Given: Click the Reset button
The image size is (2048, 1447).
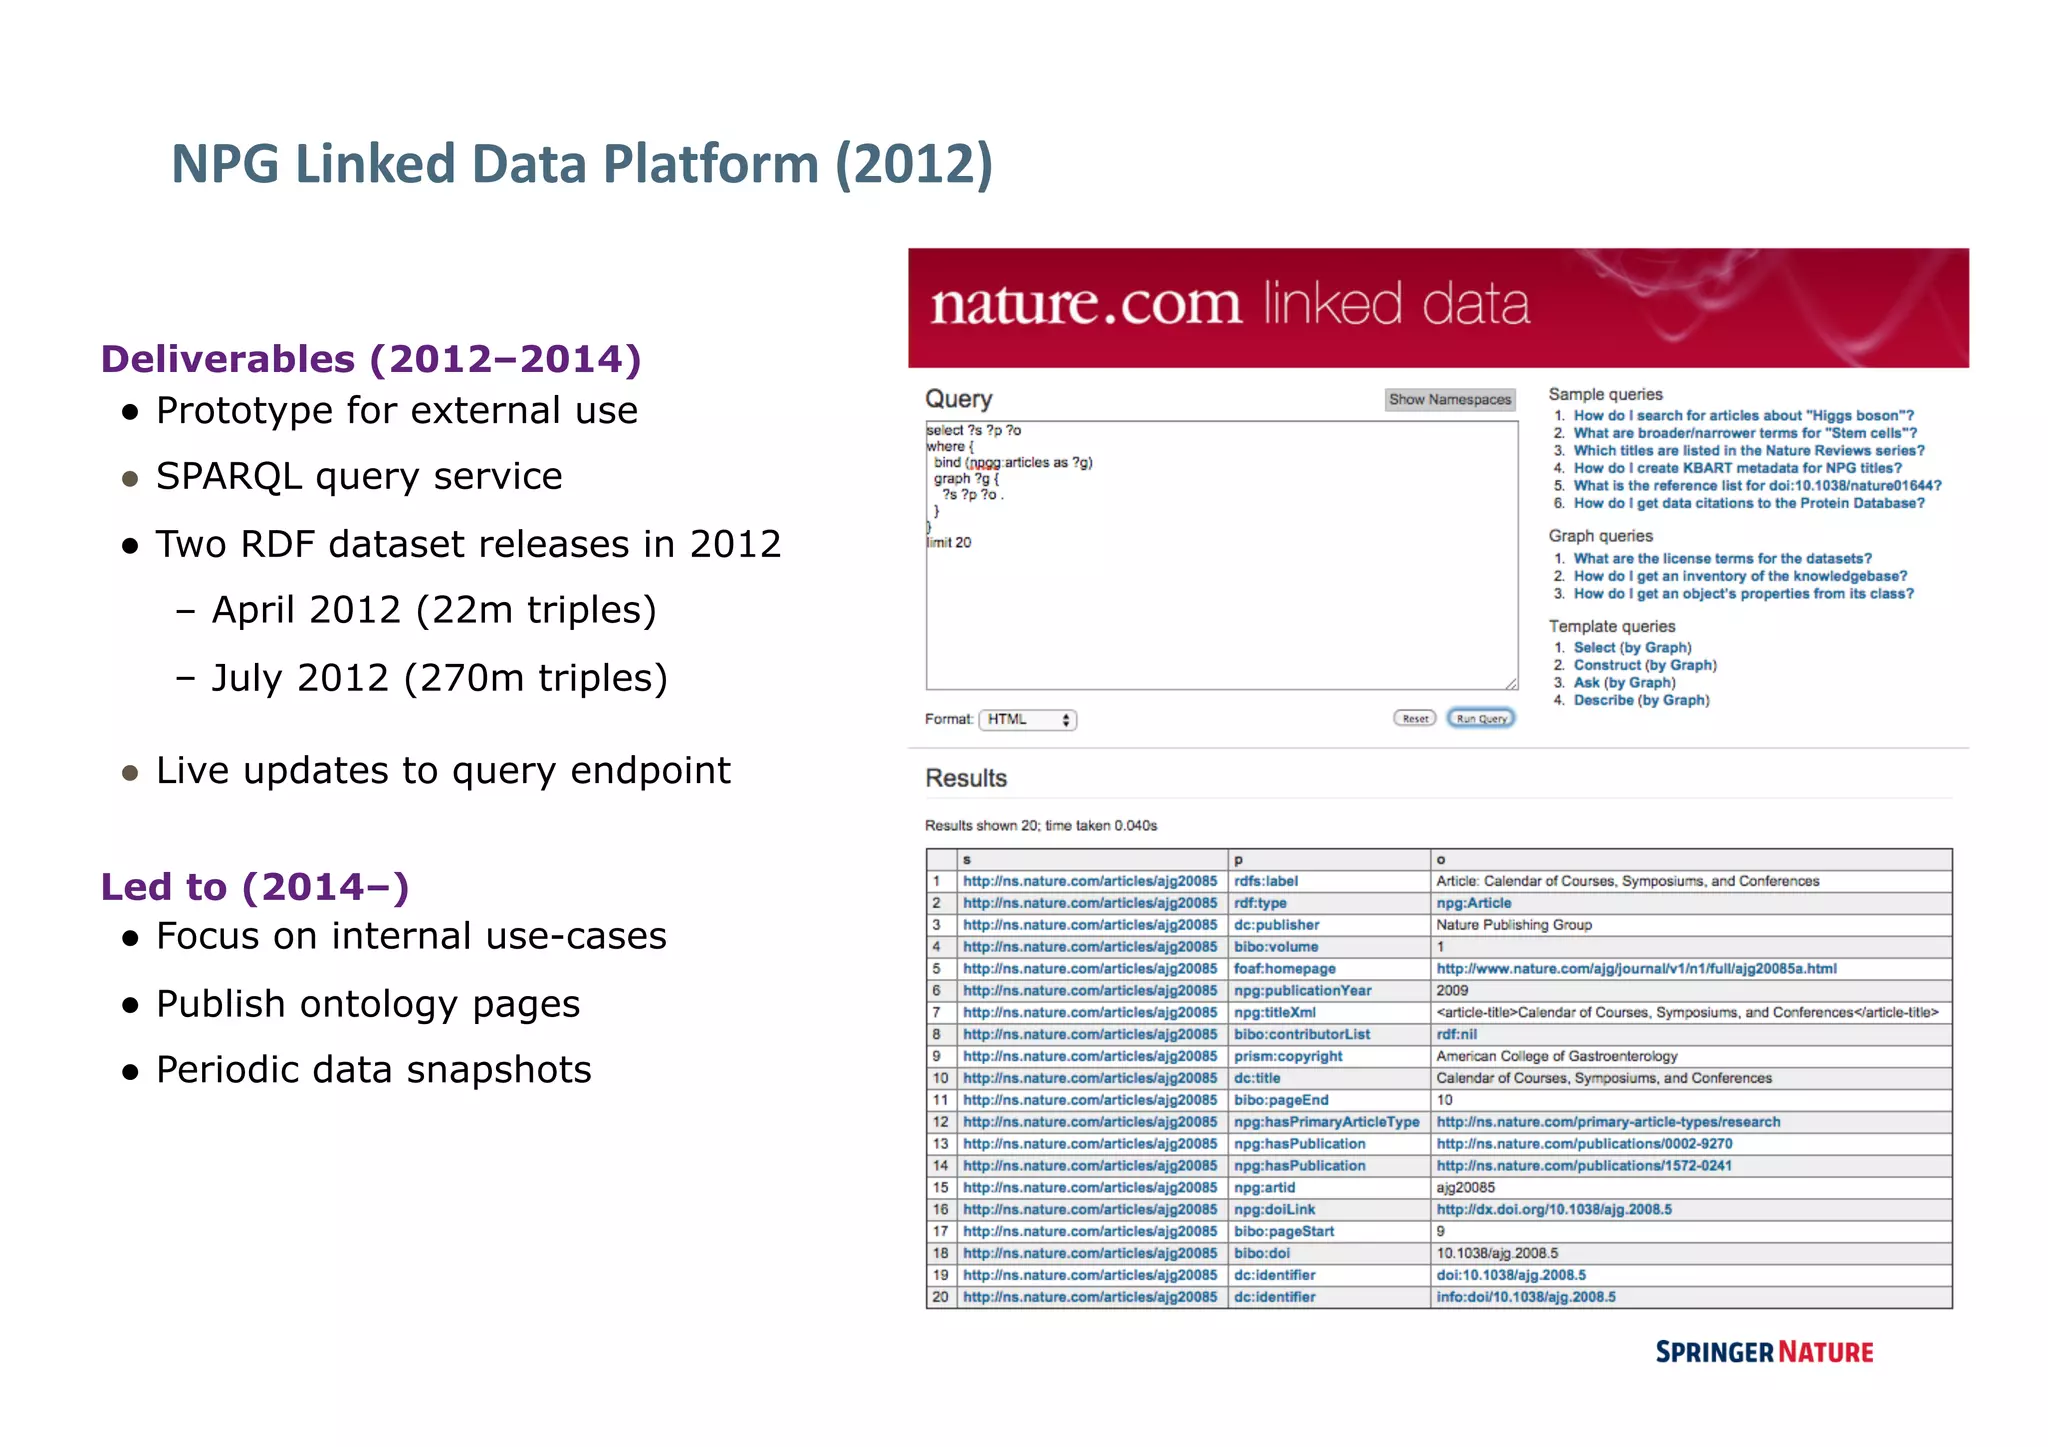Looking at the screenshot, I should tap(1415, 718).
